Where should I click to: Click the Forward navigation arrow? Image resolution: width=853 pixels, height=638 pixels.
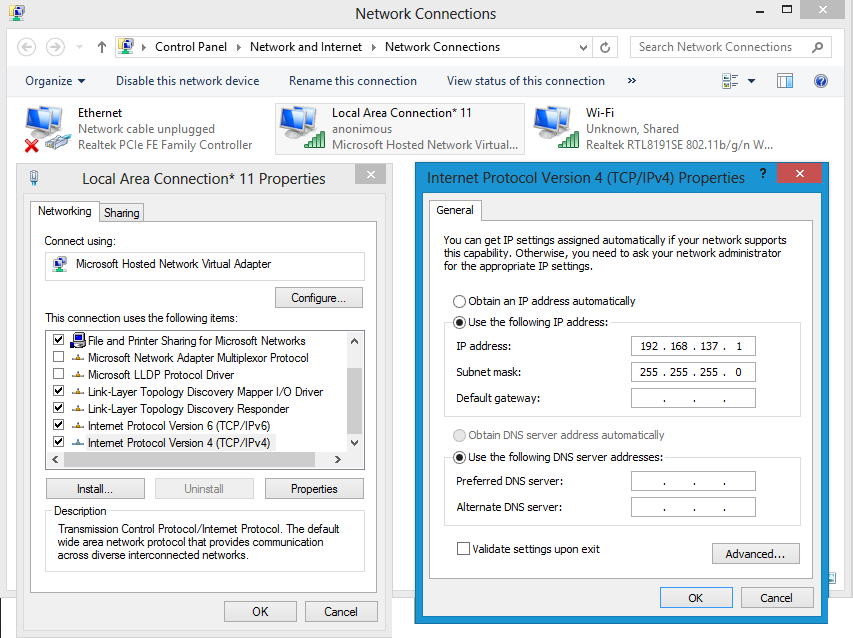tap(55, 47)
